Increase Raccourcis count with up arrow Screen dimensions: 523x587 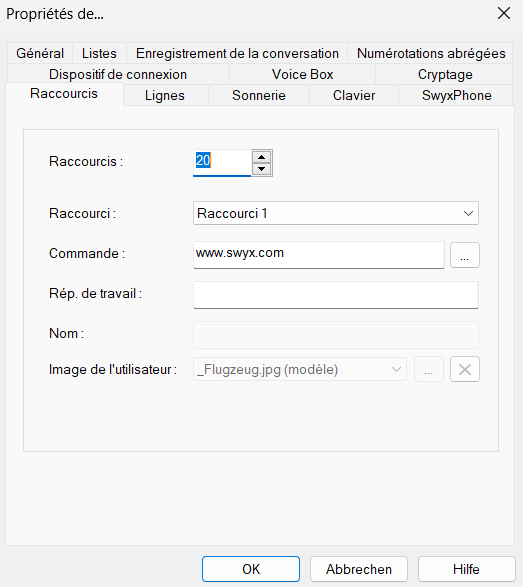261,157
